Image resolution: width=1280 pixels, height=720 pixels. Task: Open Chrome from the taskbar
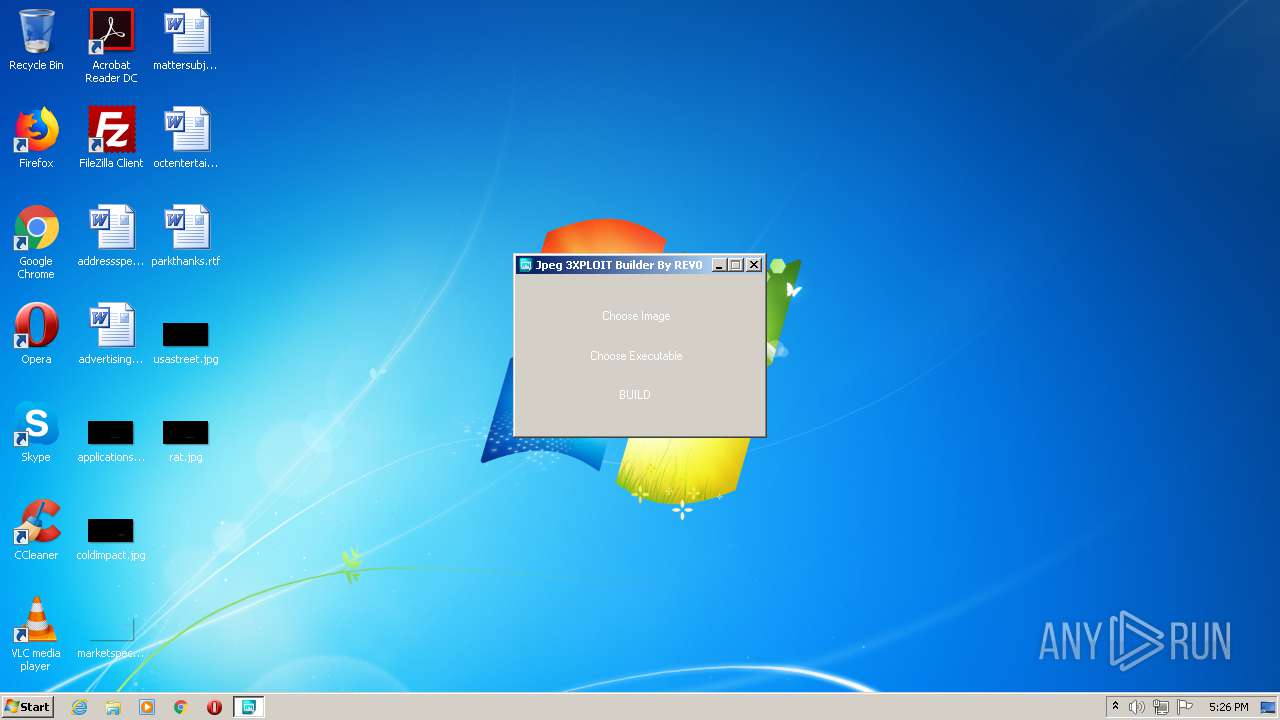point(181,707)
